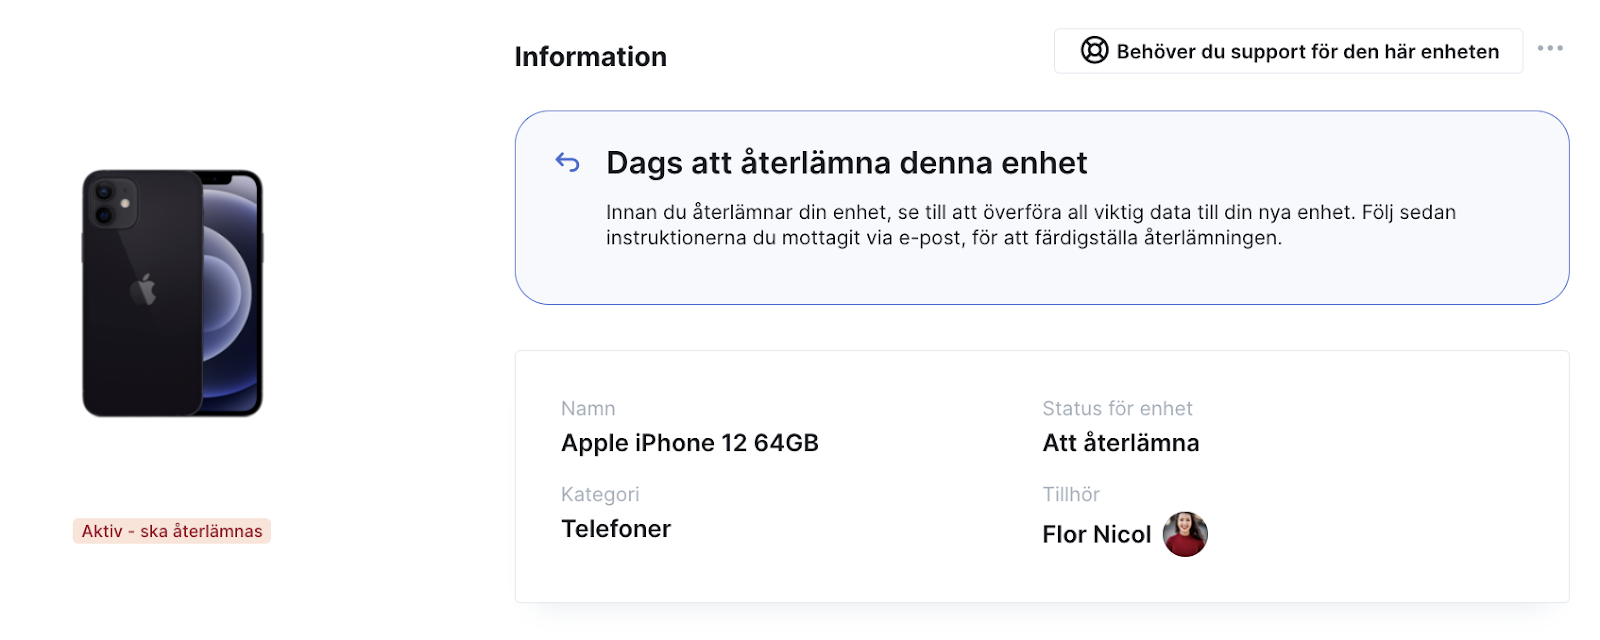Click the blue return arrow icon
The width and height of the screenshot is (1600, 640).
click(x=568, y=162)
